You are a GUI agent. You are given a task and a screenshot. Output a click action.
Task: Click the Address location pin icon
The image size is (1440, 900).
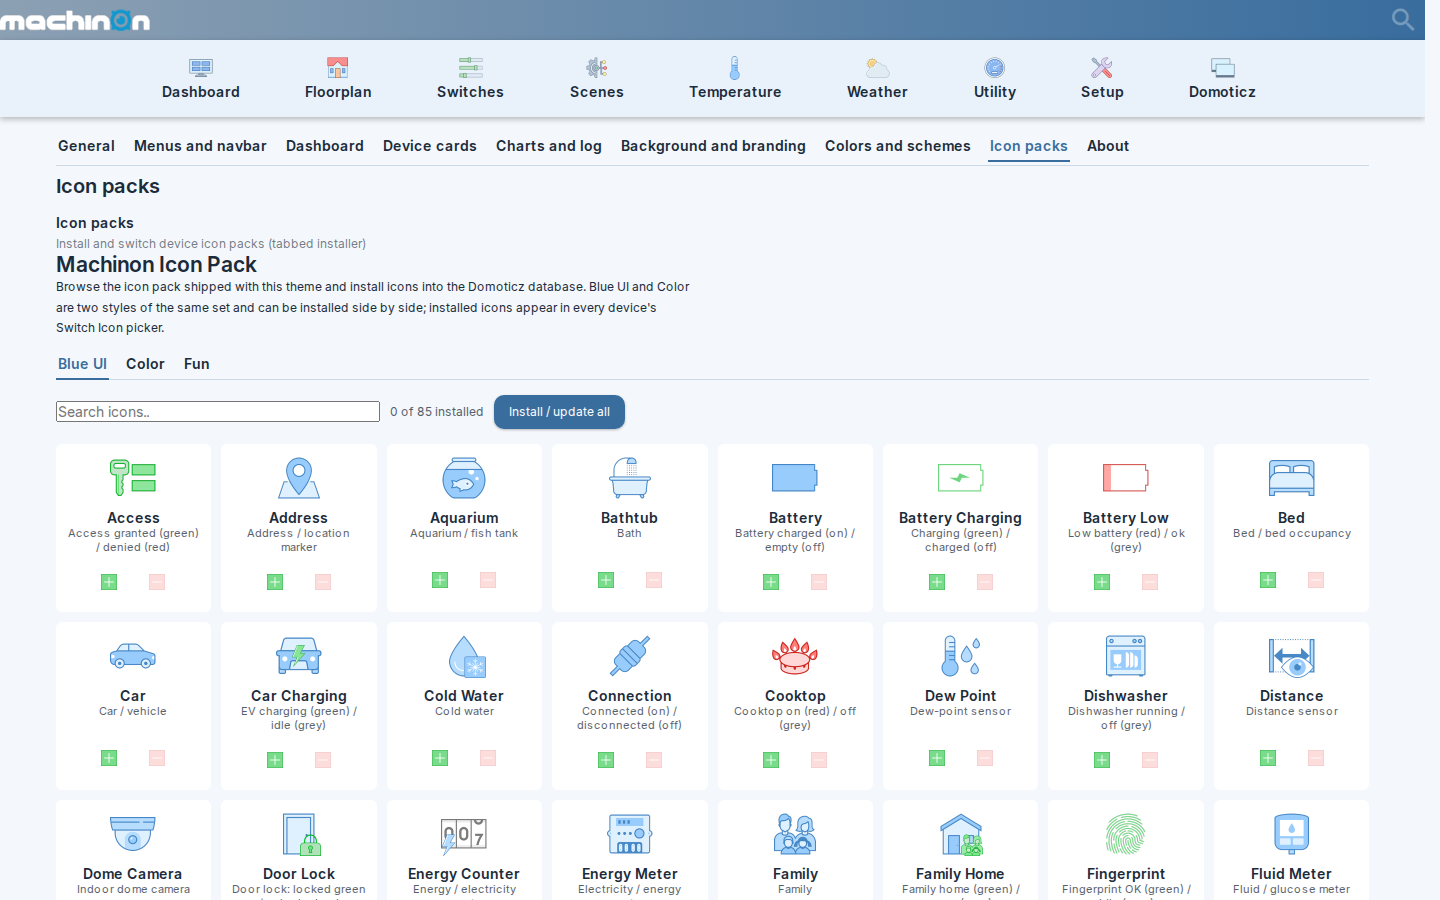pyautogui.click(x=299, y=478)
